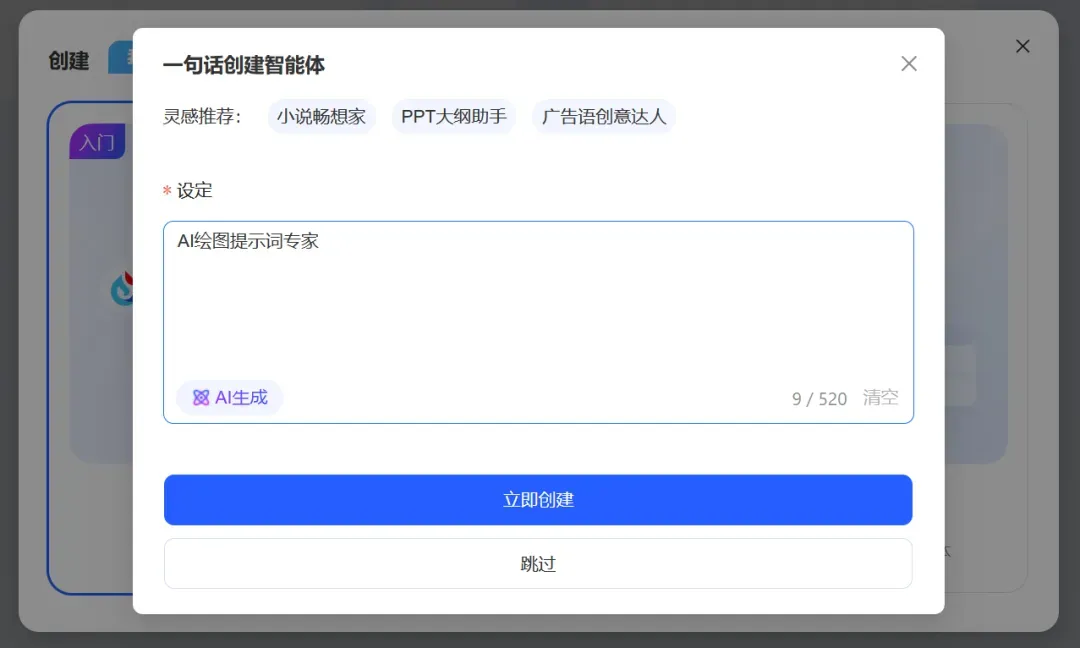Click the 入门 badge in background window

point(97,142)
